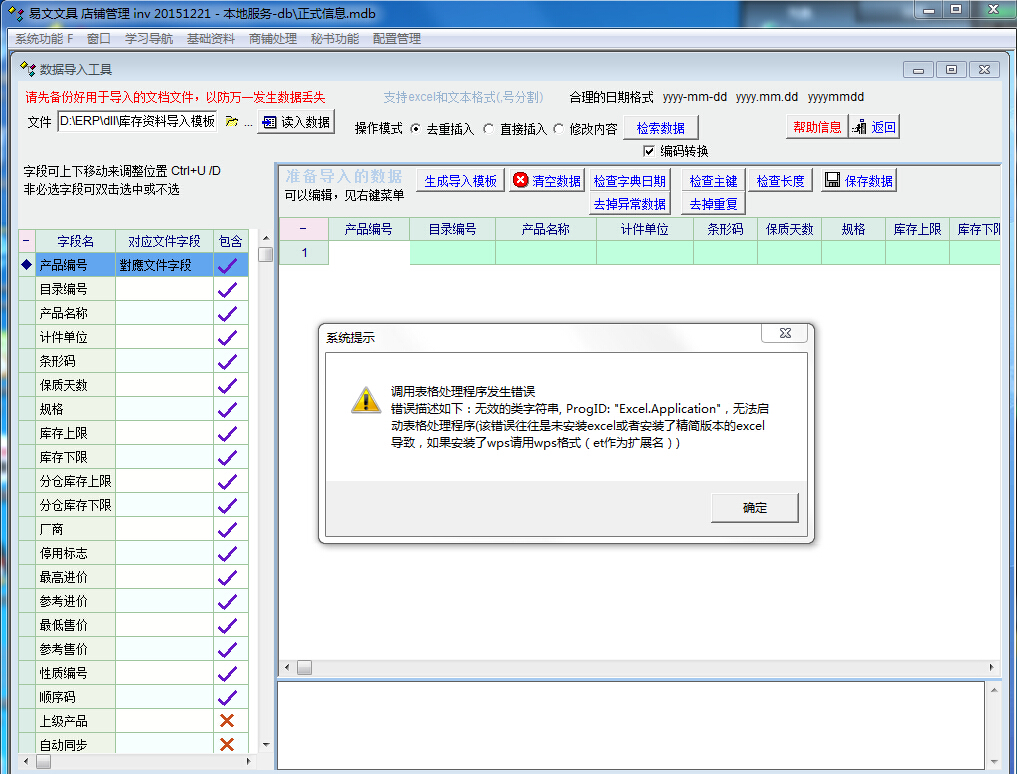Click the minus cell in data grid header
1017x774 pixels.
pyautogui.click(x=303, y=229)
